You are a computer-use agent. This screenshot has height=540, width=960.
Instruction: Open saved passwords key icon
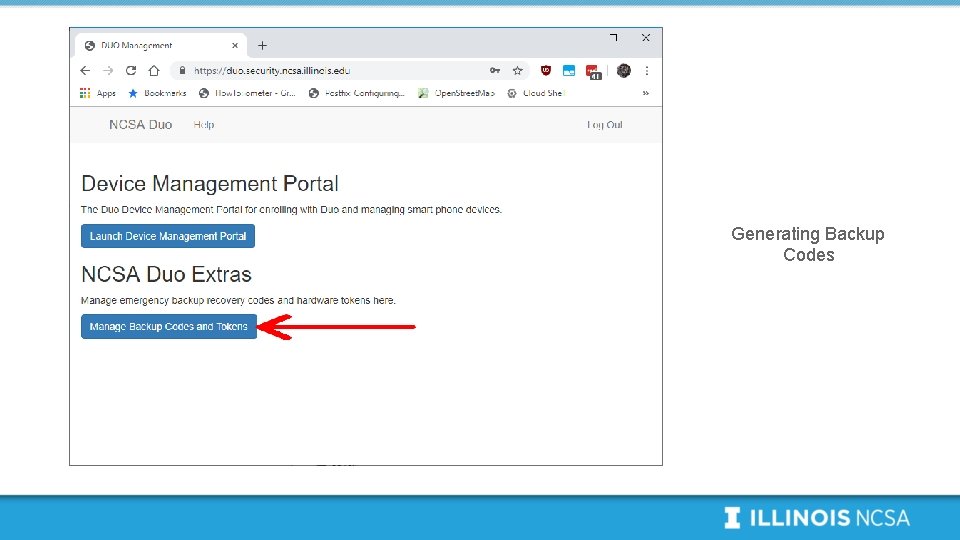[495, 70]
